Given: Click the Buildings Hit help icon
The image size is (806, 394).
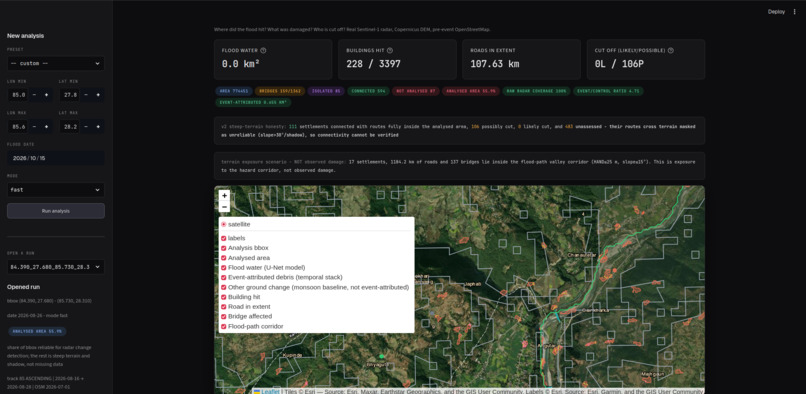Looking at the screenshot, I should click(x=390, y=50).
